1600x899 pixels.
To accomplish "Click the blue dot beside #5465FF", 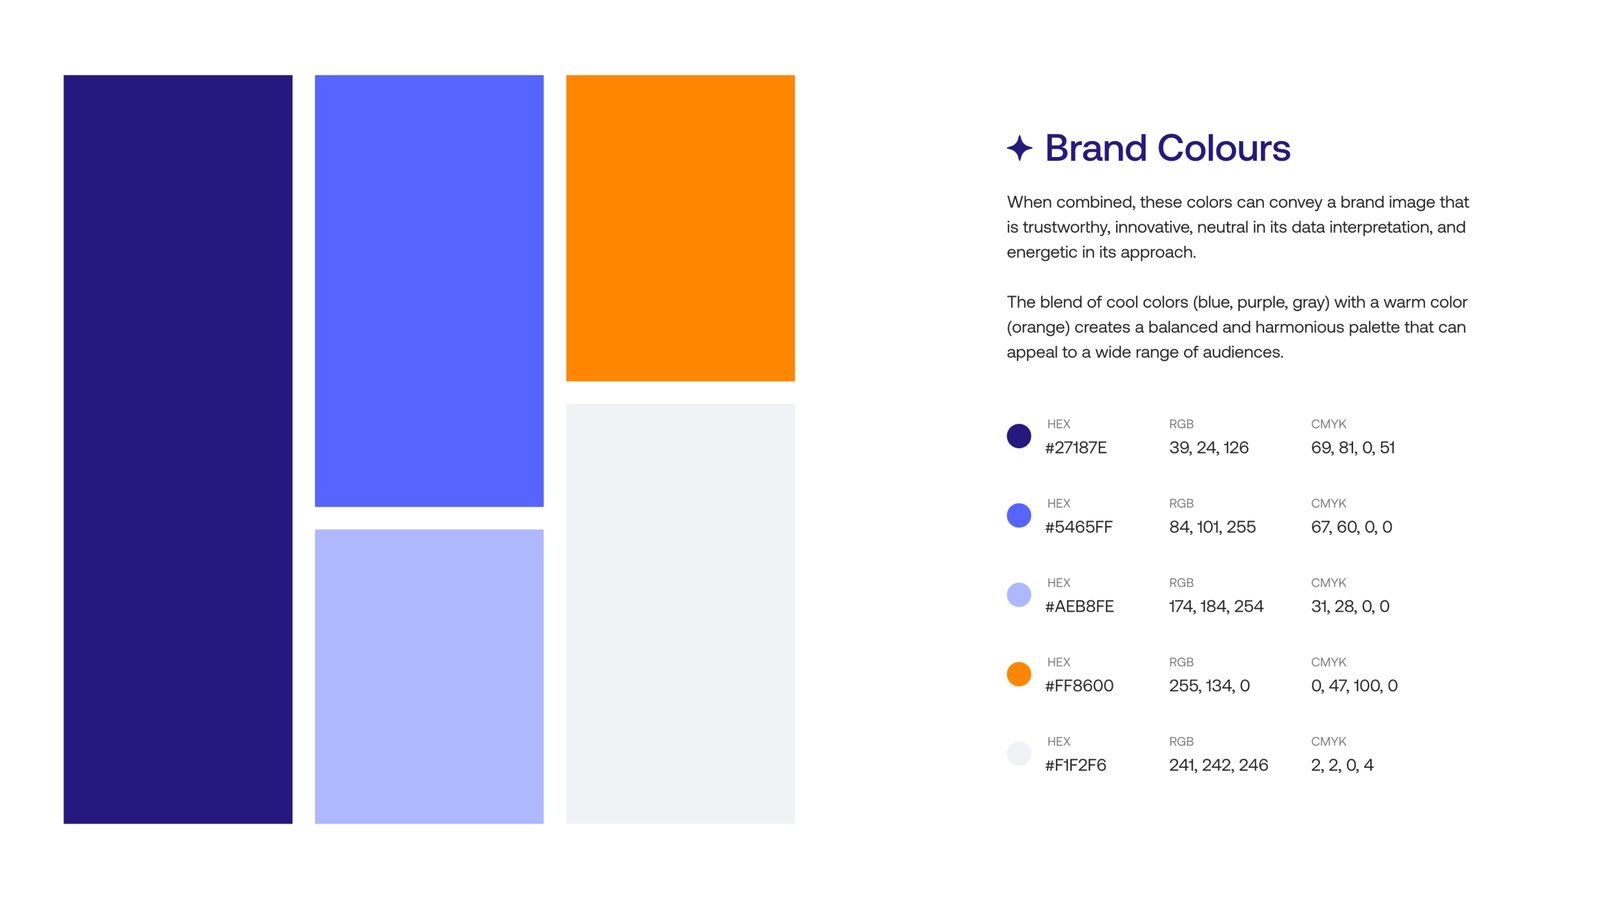I will tap(1018, 516).
